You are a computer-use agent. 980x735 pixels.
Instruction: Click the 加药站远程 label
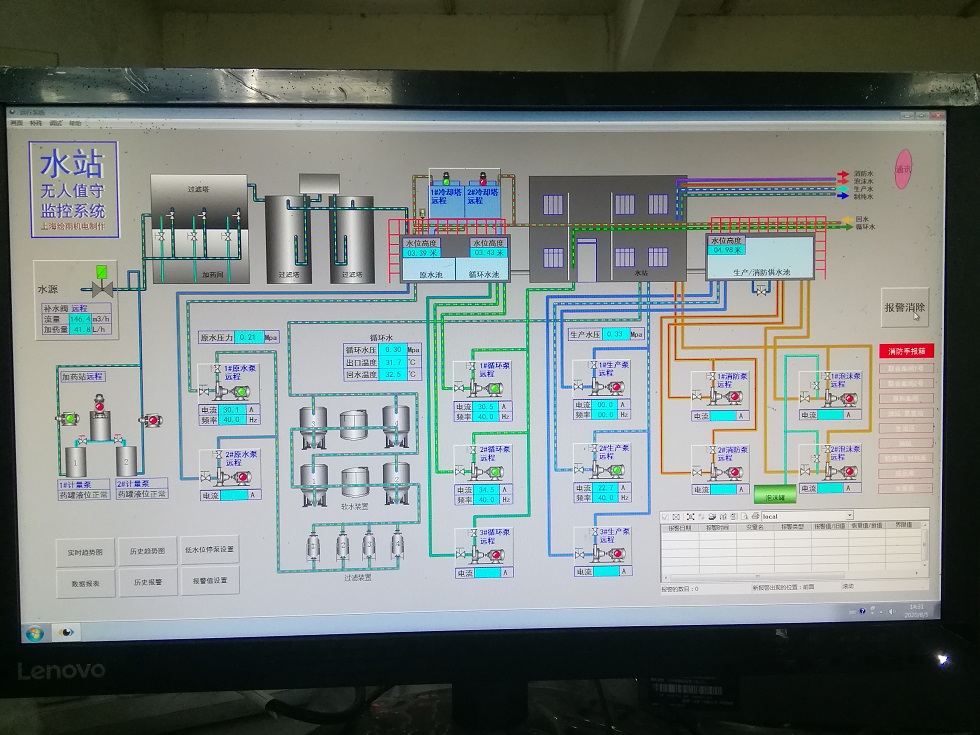[82, 376]
